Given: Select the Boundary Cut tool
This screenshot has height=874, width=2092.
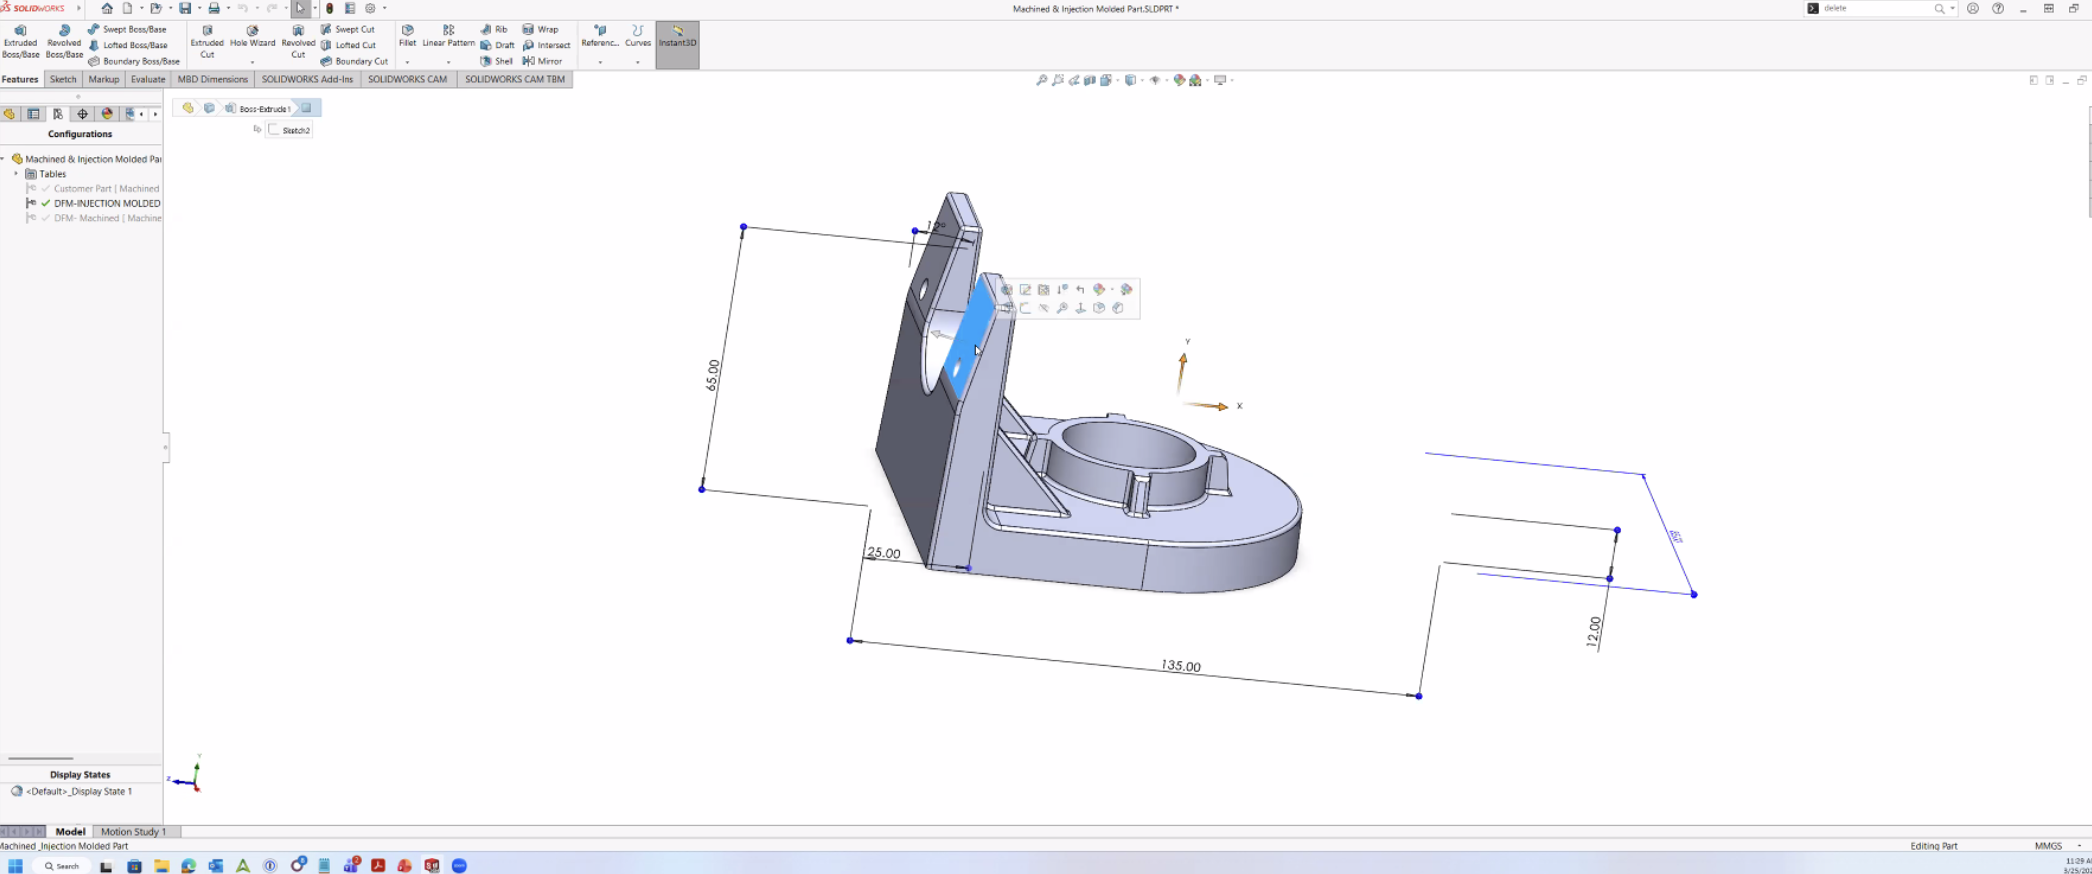Looking at the screenshot, I should [354, 61].
